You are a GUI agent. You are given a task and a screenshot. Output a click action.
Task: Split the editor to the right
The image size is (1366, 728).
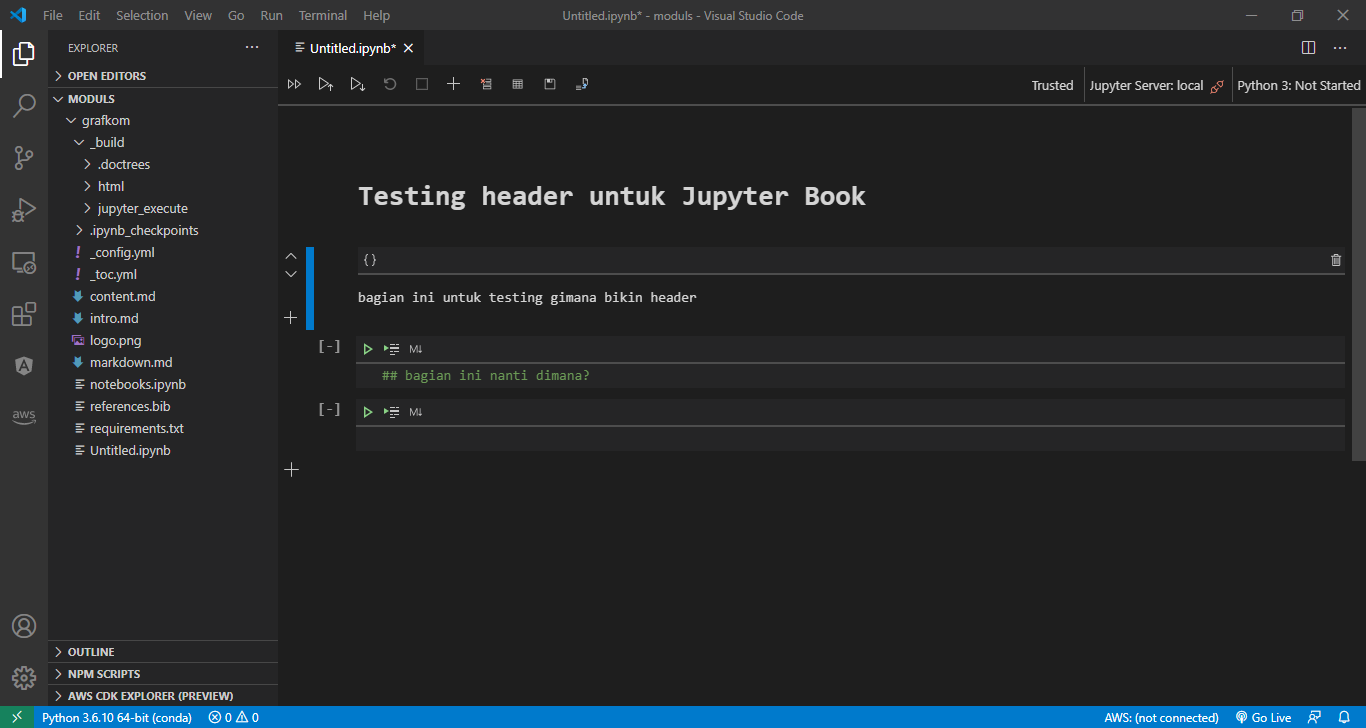1308,48
